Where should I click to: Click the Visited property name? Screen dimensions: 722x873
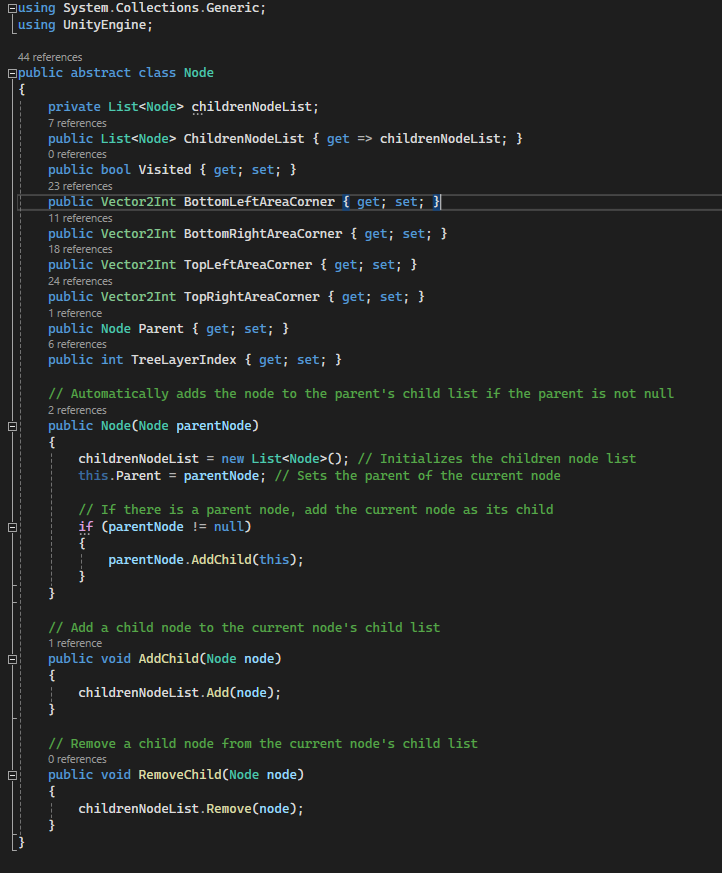[x=165, y=170]
